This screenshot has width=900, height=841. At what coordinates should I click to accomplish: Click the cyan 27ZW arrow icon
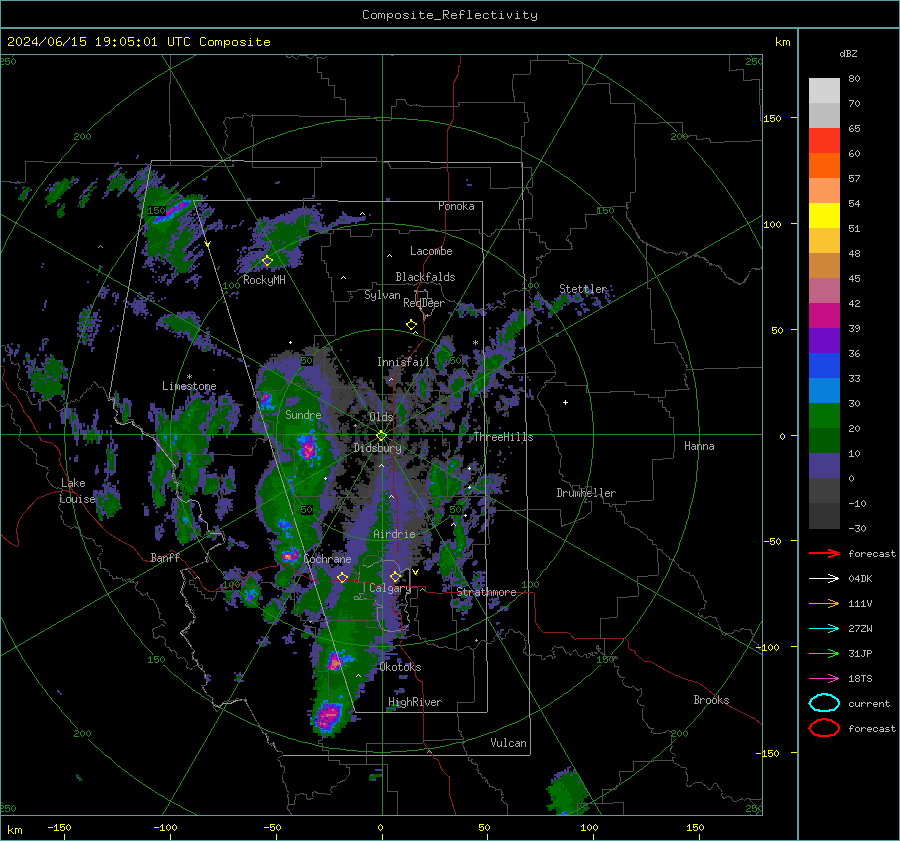[824, 629]
